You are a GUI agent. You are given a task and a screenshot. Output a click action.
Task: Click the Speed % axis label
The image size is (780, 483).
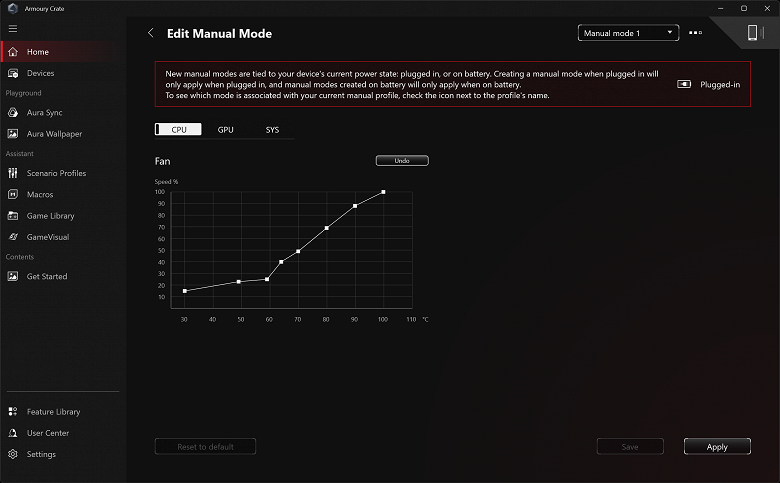tap(166, 182)
